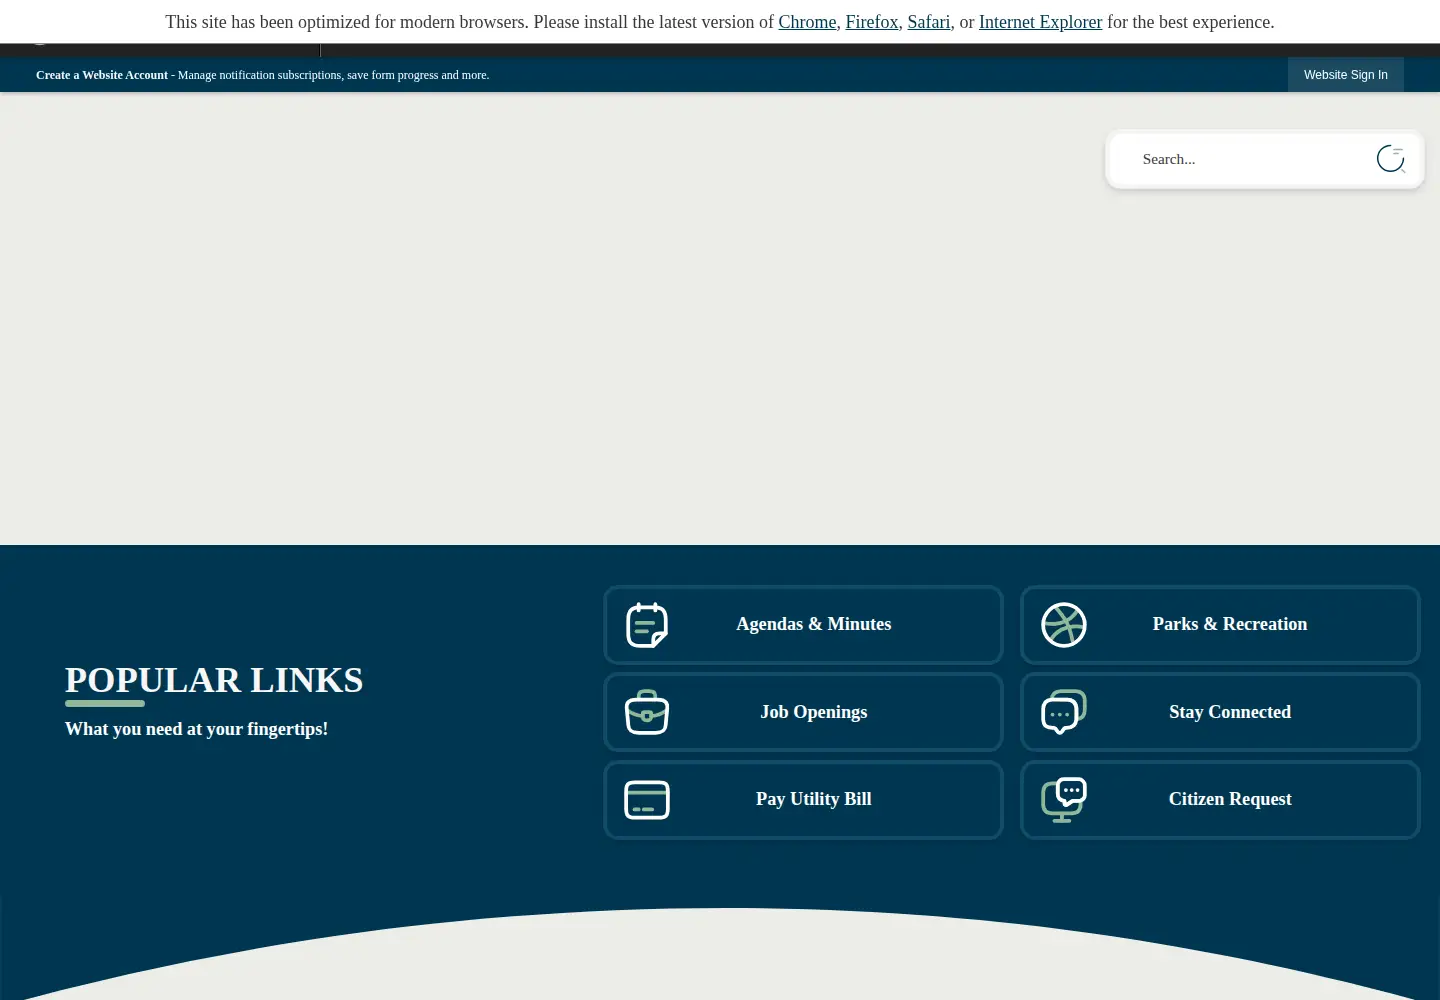This screenshot has width=1440, height=1000.
Task: Click the Stay Connected chat bubbles icon
Action: [x=1064, y=712]
